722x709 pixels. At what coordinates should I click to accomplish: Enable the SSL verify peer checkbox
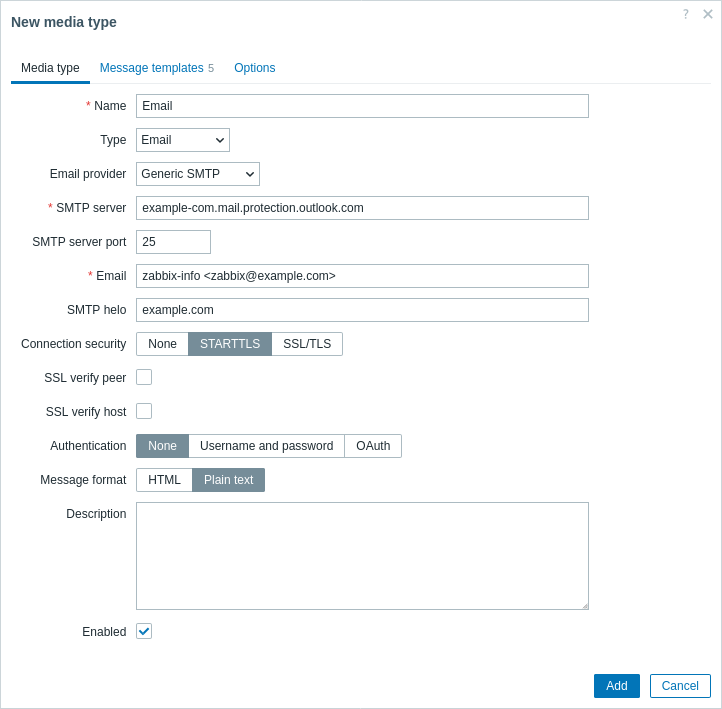(x=144, y=377)
